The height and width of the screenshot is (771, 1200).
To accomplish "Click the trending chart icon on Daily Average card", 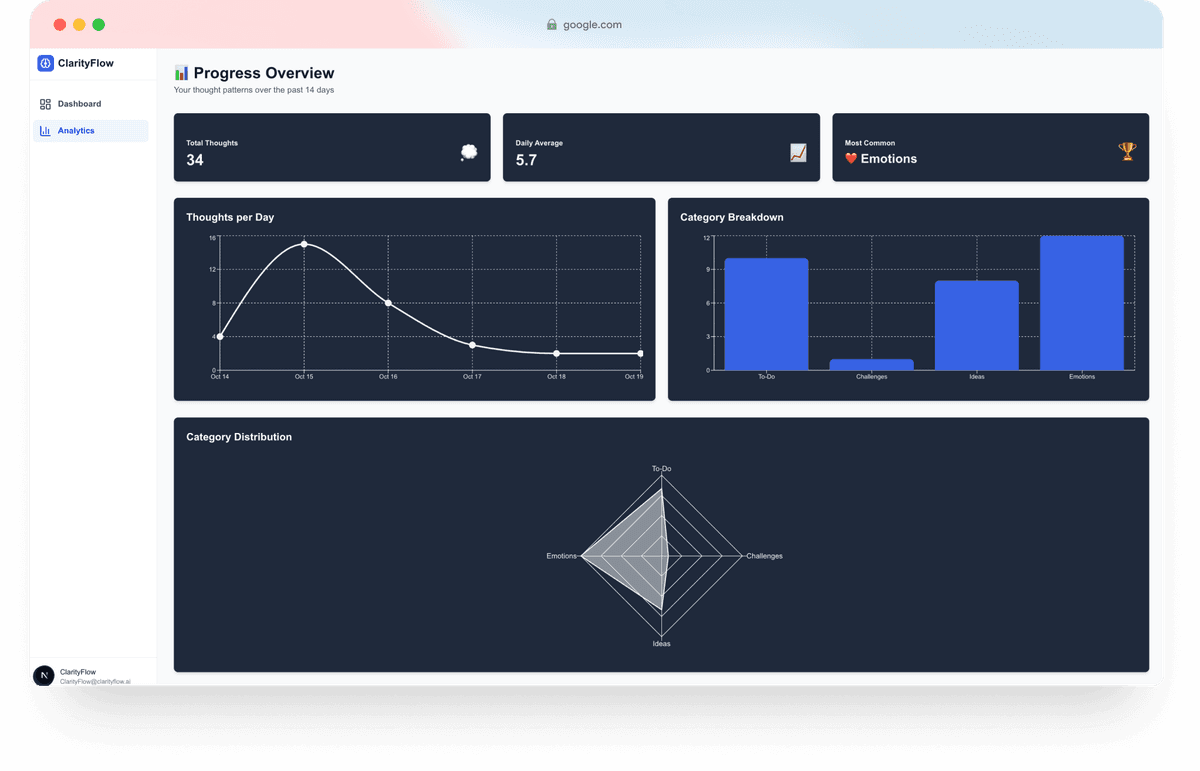I will click(797, 151).
